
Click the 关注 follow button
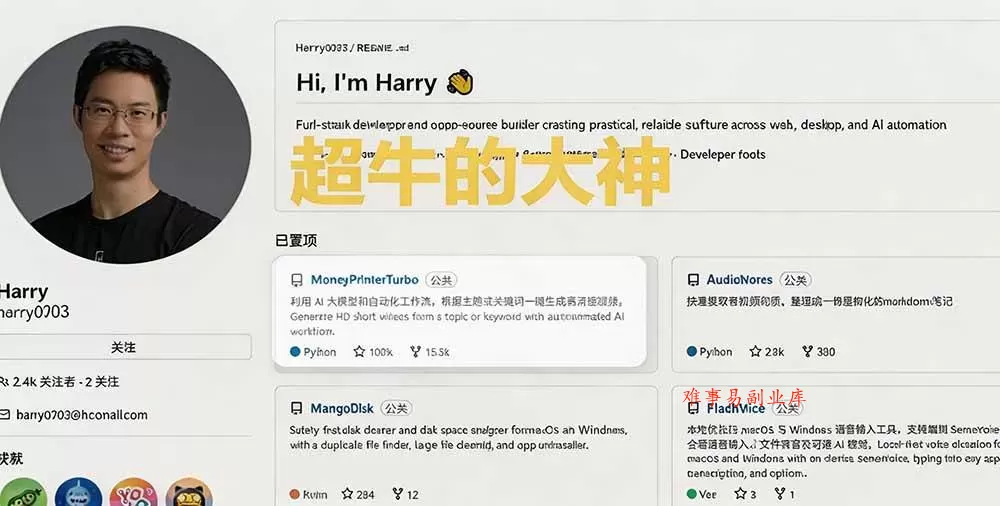[x=124, y=347]
